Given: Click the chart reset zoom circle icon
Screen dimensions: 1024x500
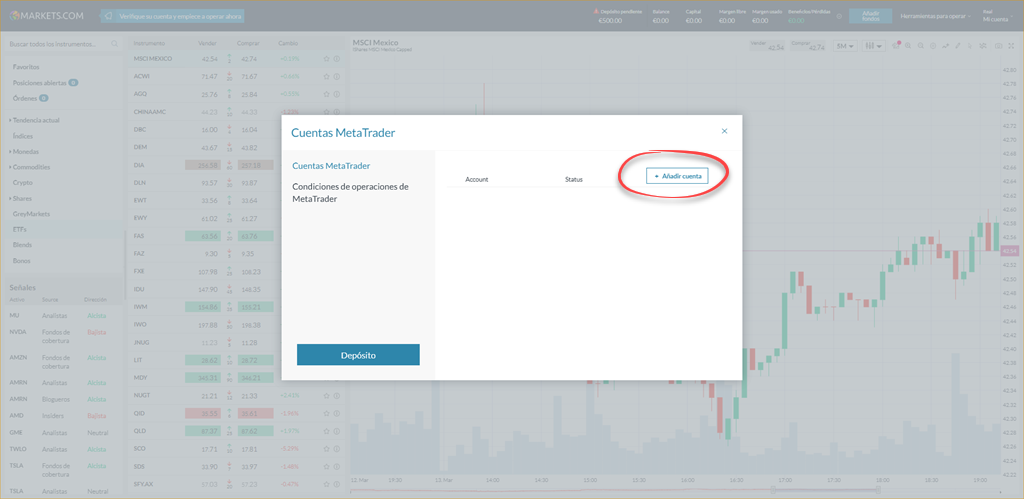Looking at the screenshot, I should pyautogui.click(x=933, y=46).
